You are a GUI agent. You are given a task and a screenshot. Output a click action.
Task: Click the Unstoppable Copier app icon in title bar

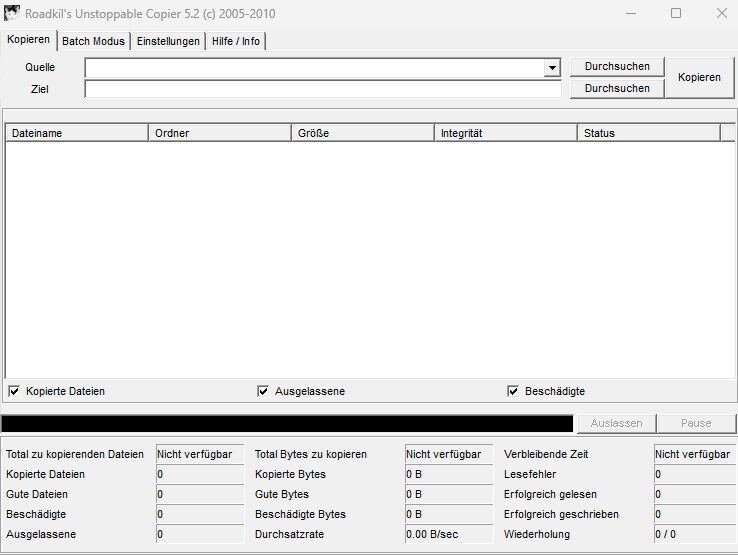pyautogui.click(x=12, y=13)
